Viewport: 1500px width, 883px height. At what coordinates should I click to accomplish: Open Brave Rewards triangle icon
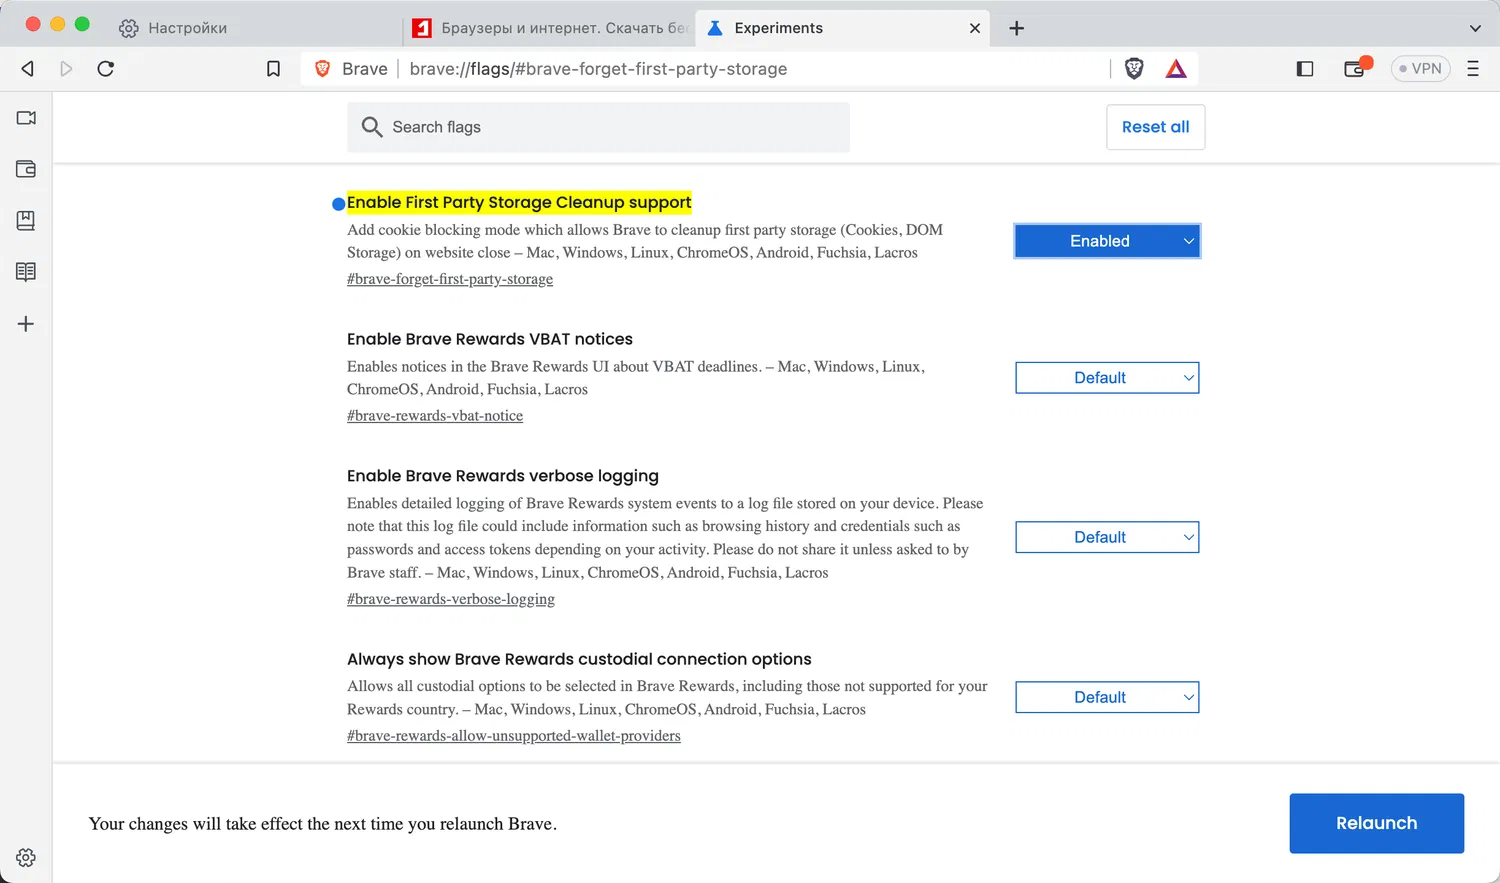coord(1176,69)
